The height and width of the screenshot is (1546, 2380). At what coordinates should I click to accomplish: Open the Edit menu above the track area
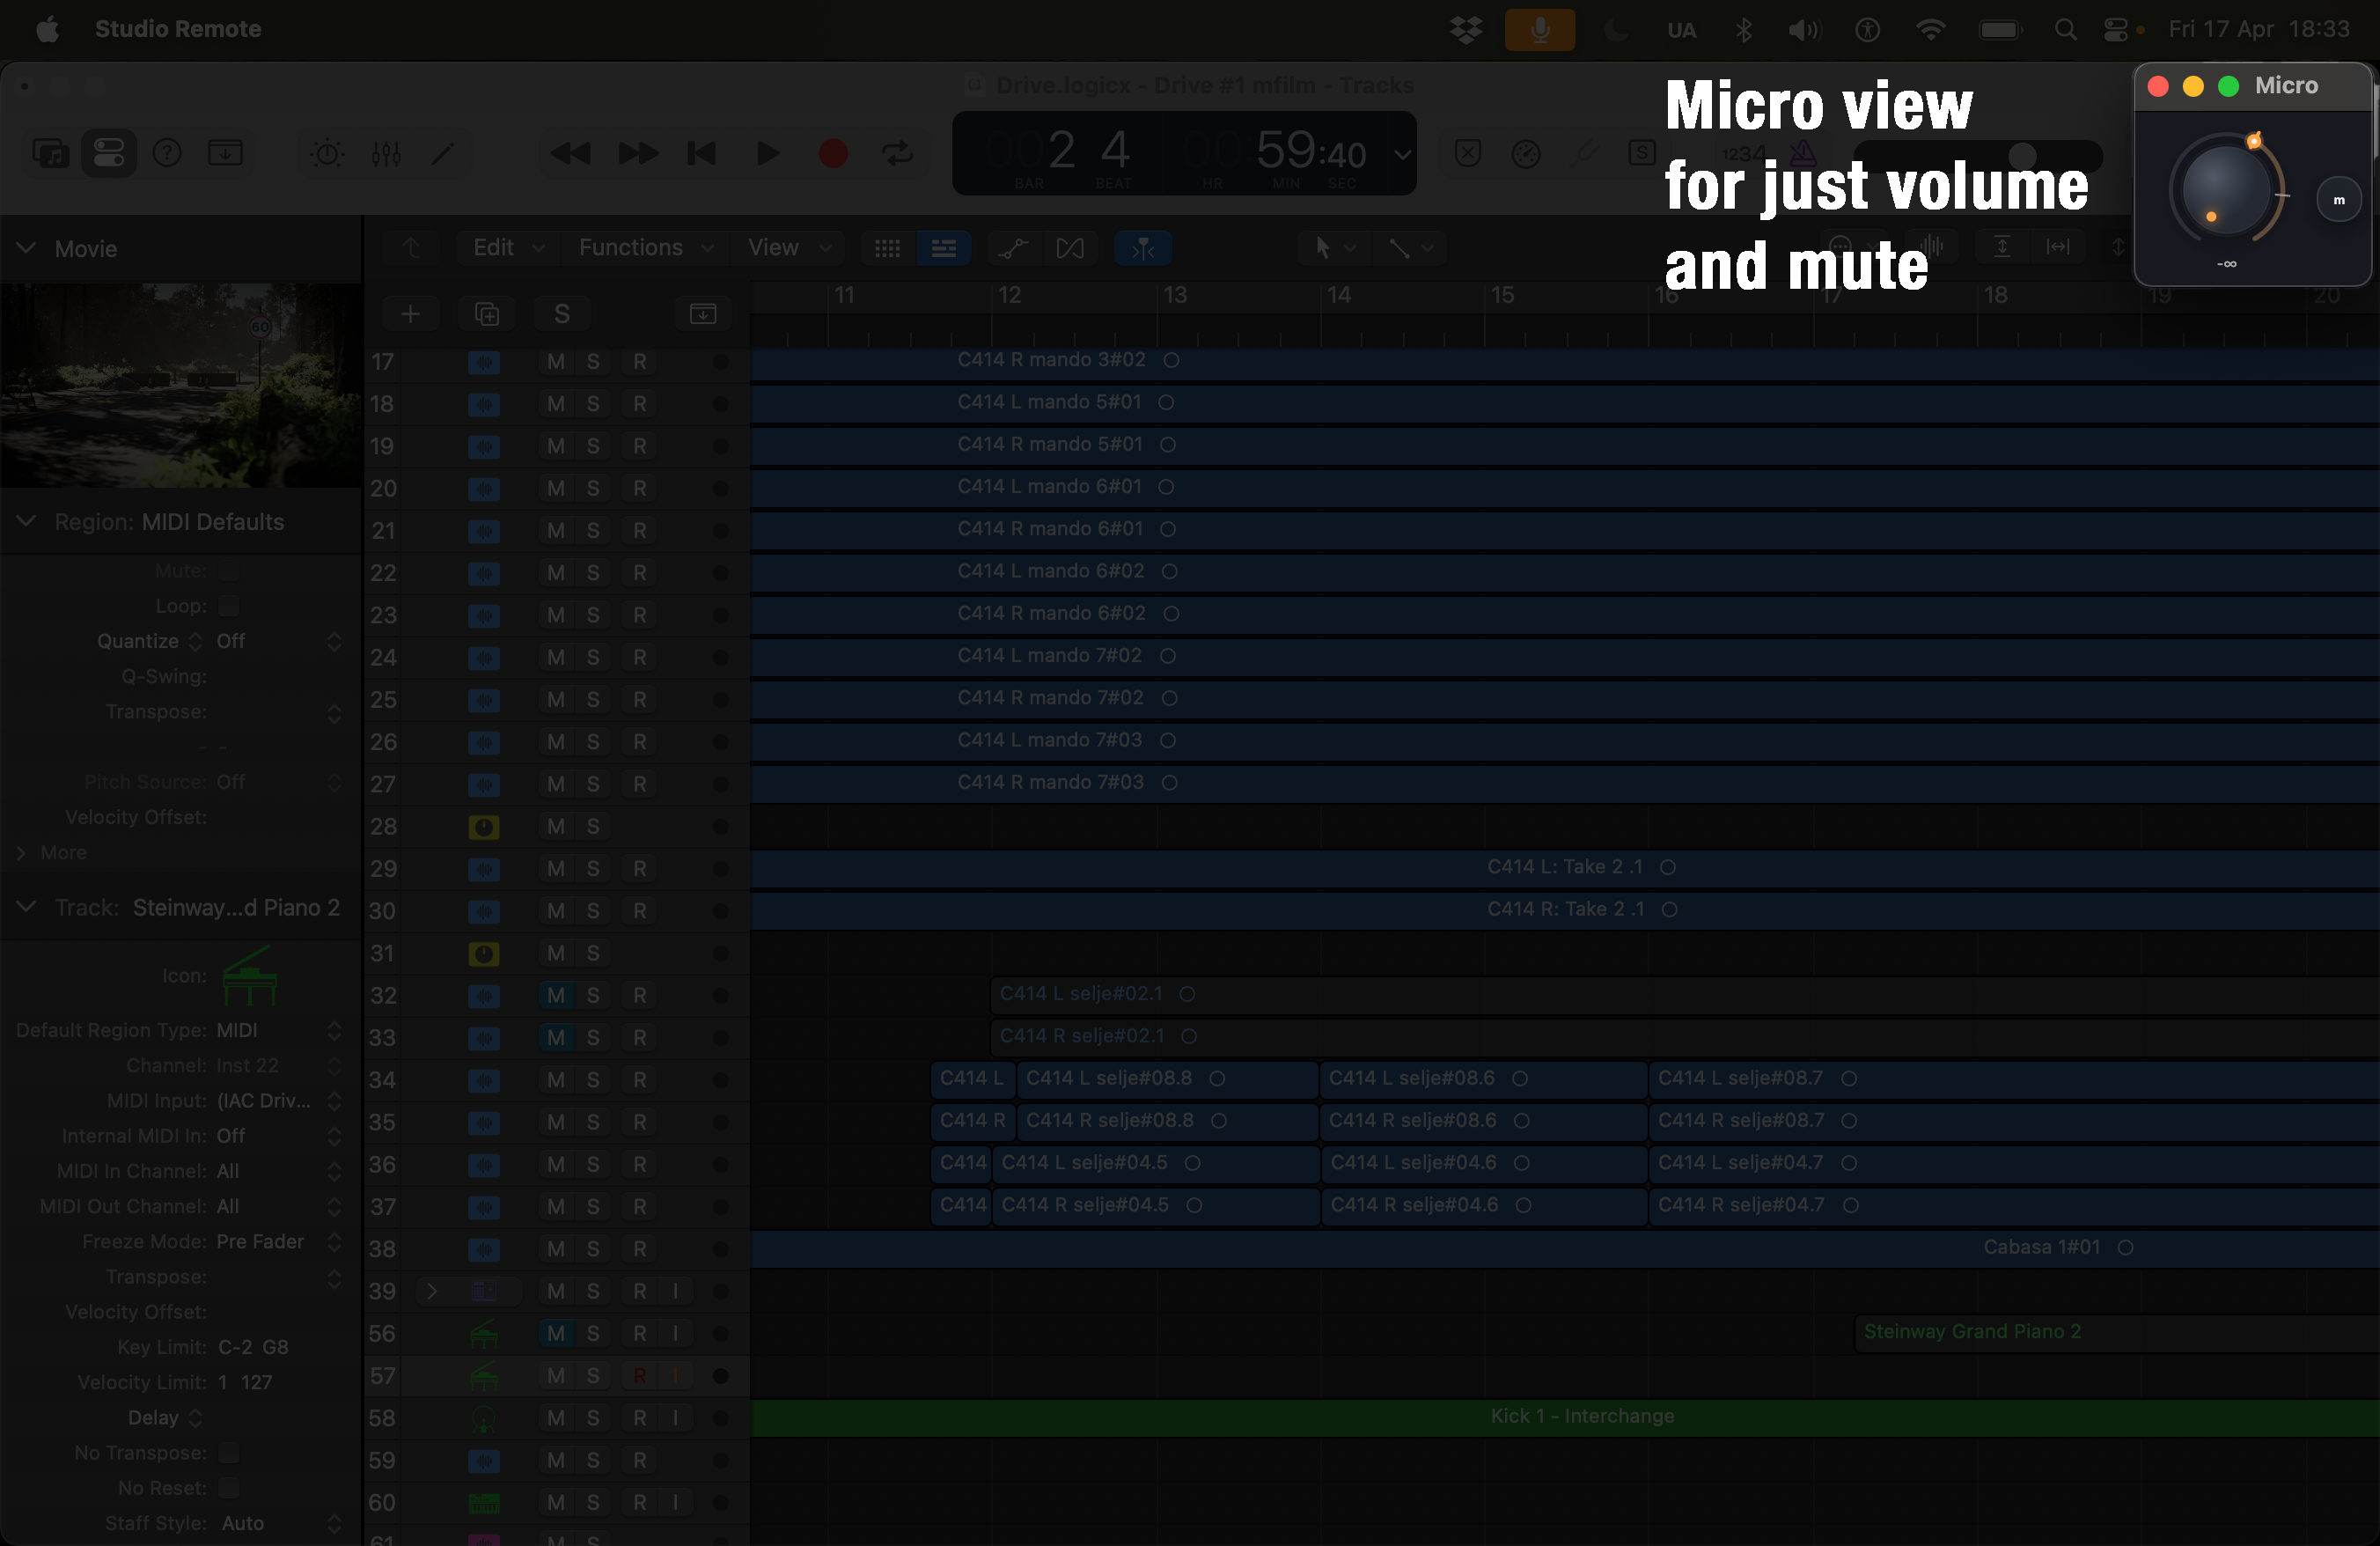(495, 247)
